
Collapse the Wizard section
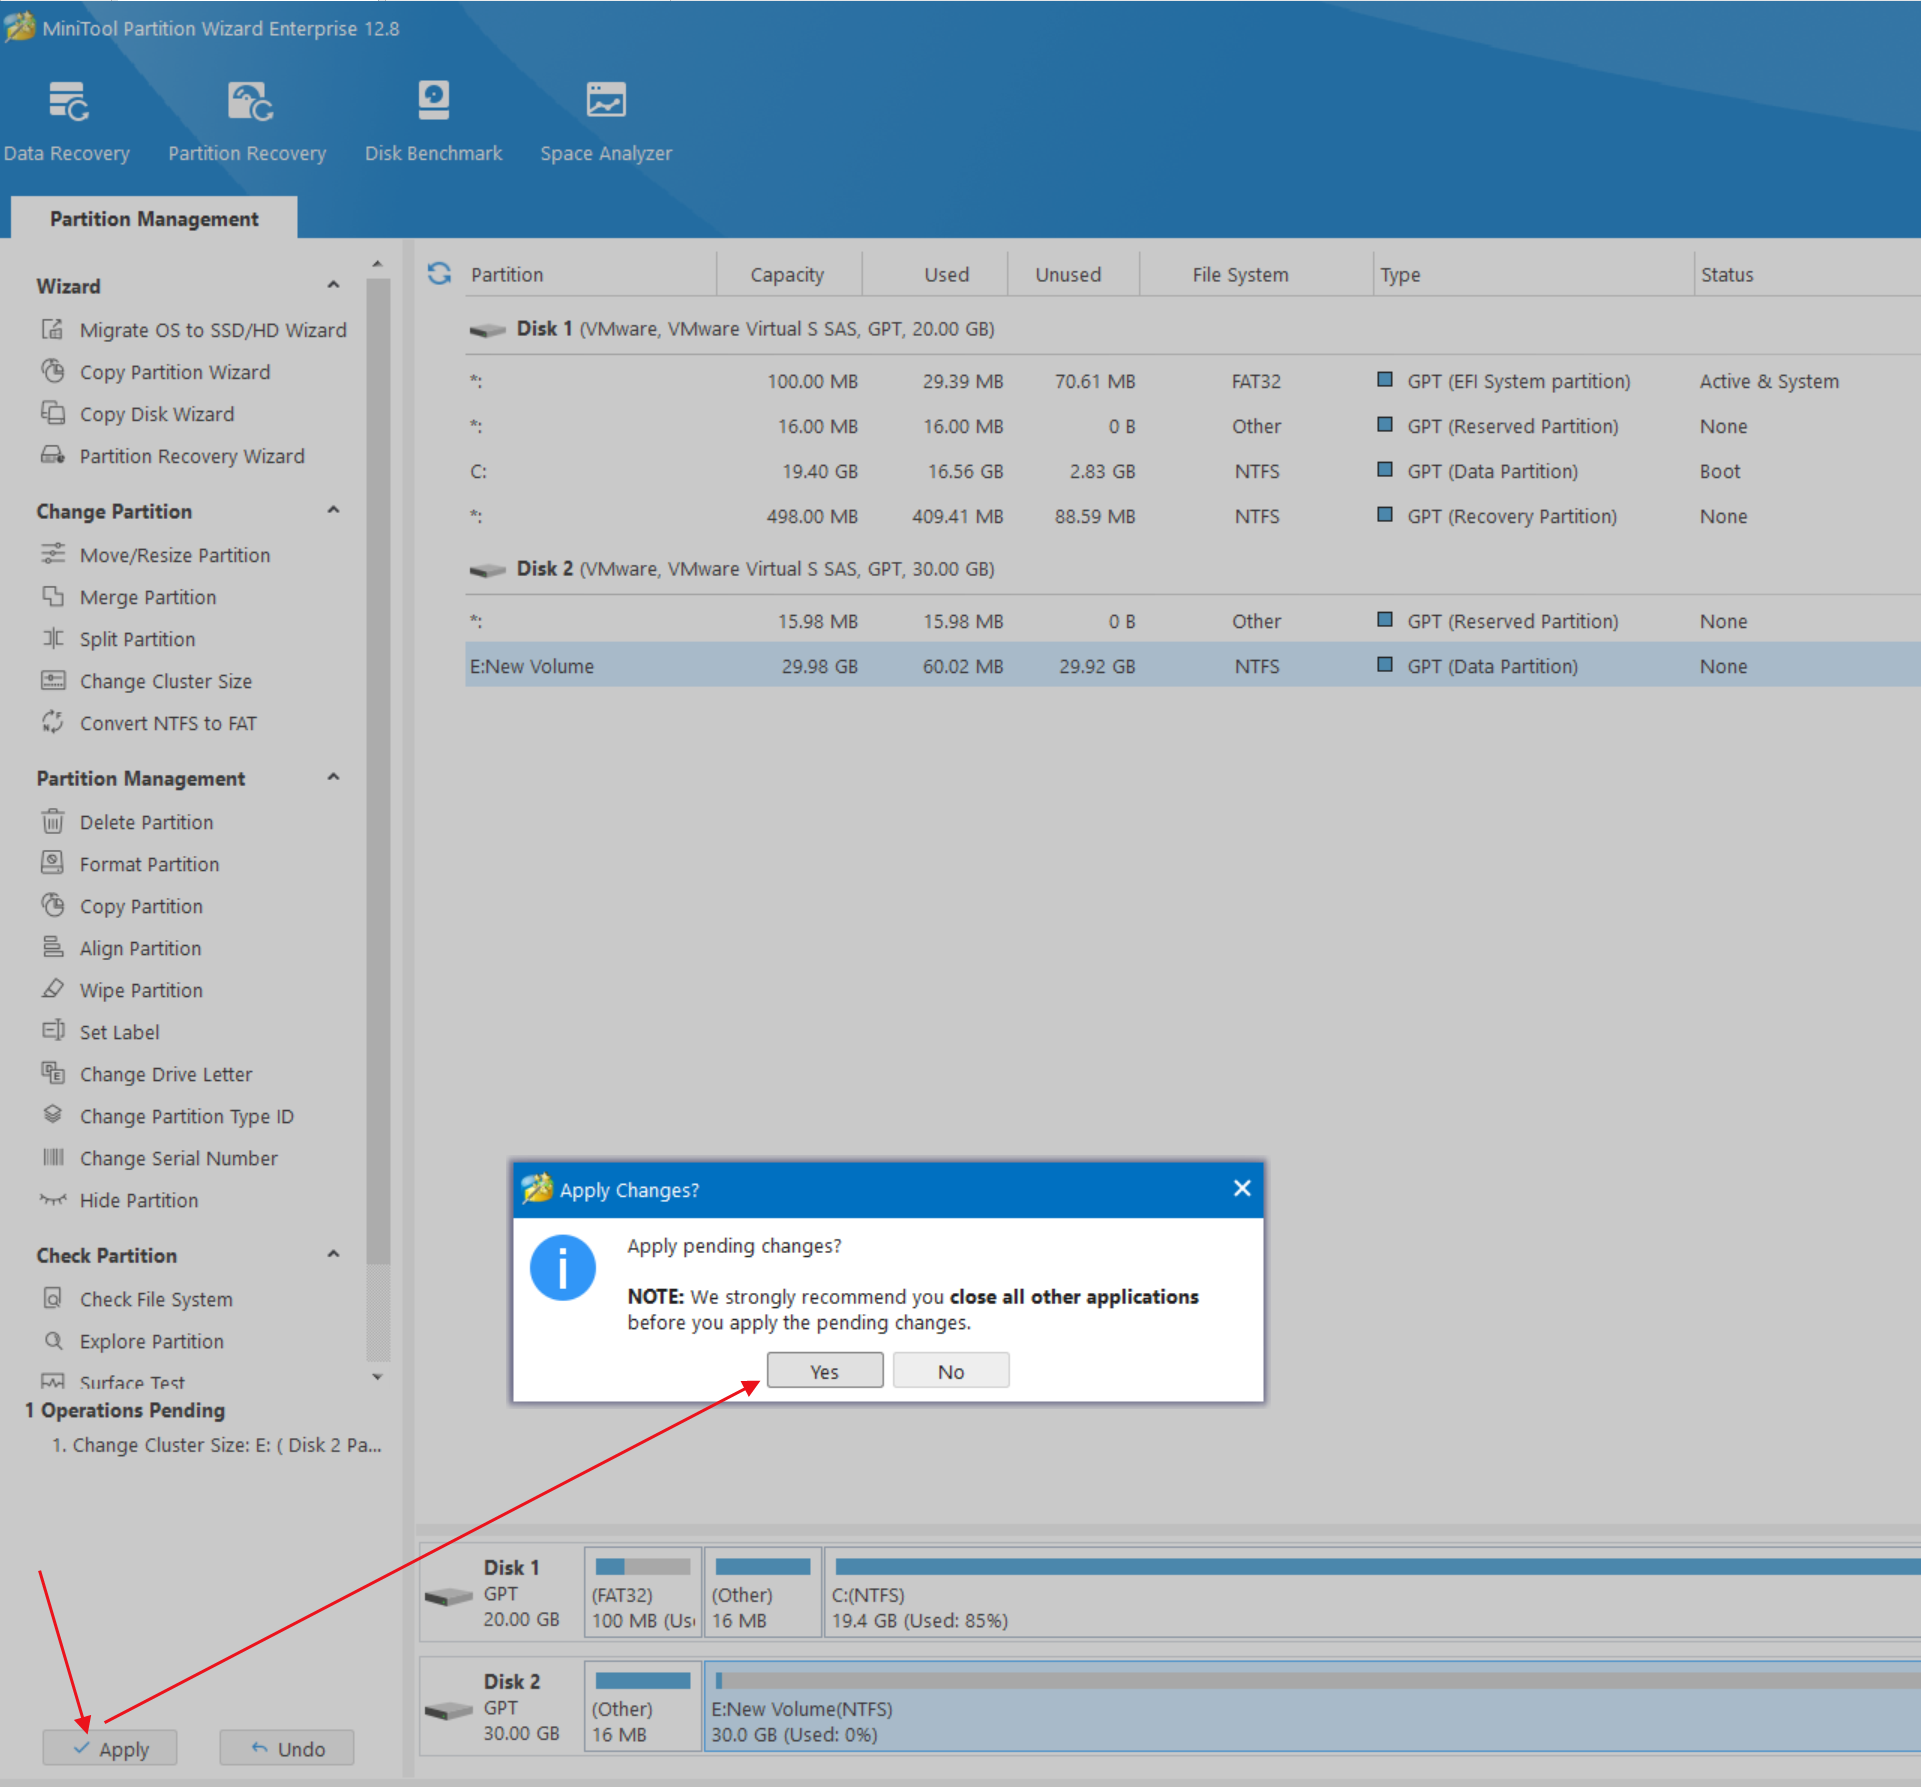point(333,285)
